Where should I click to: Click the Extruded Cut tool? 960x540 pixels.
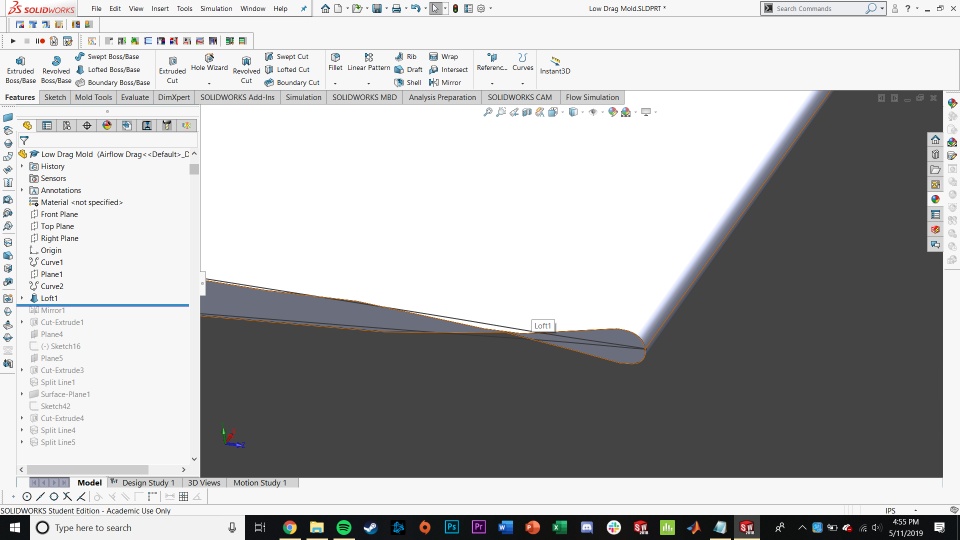[x=172, y=69]
